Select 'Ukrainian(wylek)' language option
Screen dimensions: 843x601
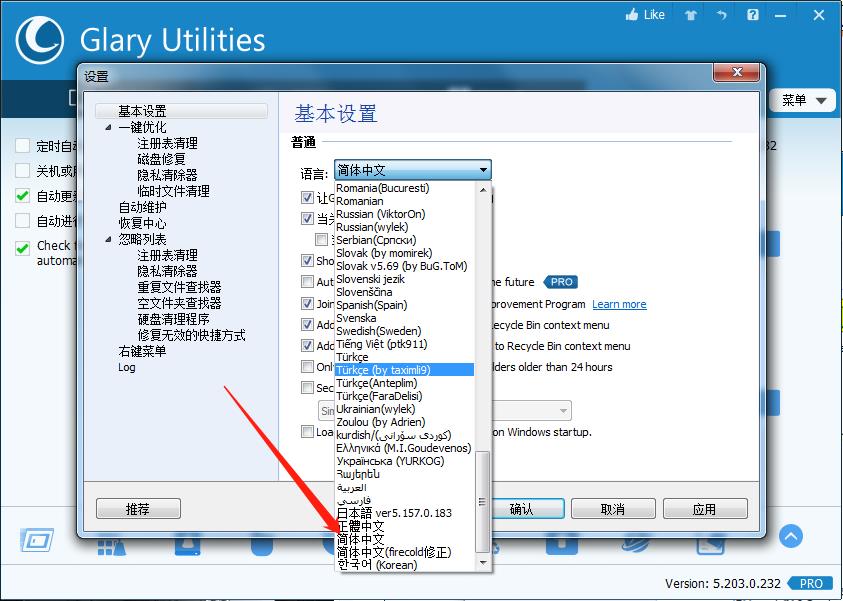[376, 409]
